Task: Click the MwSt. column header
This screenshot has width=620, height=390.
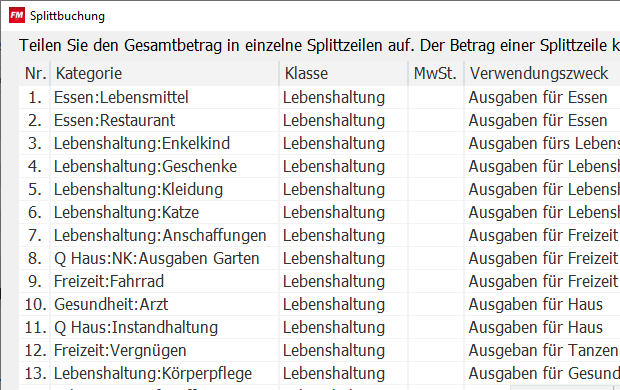Action: pos(436,74)
